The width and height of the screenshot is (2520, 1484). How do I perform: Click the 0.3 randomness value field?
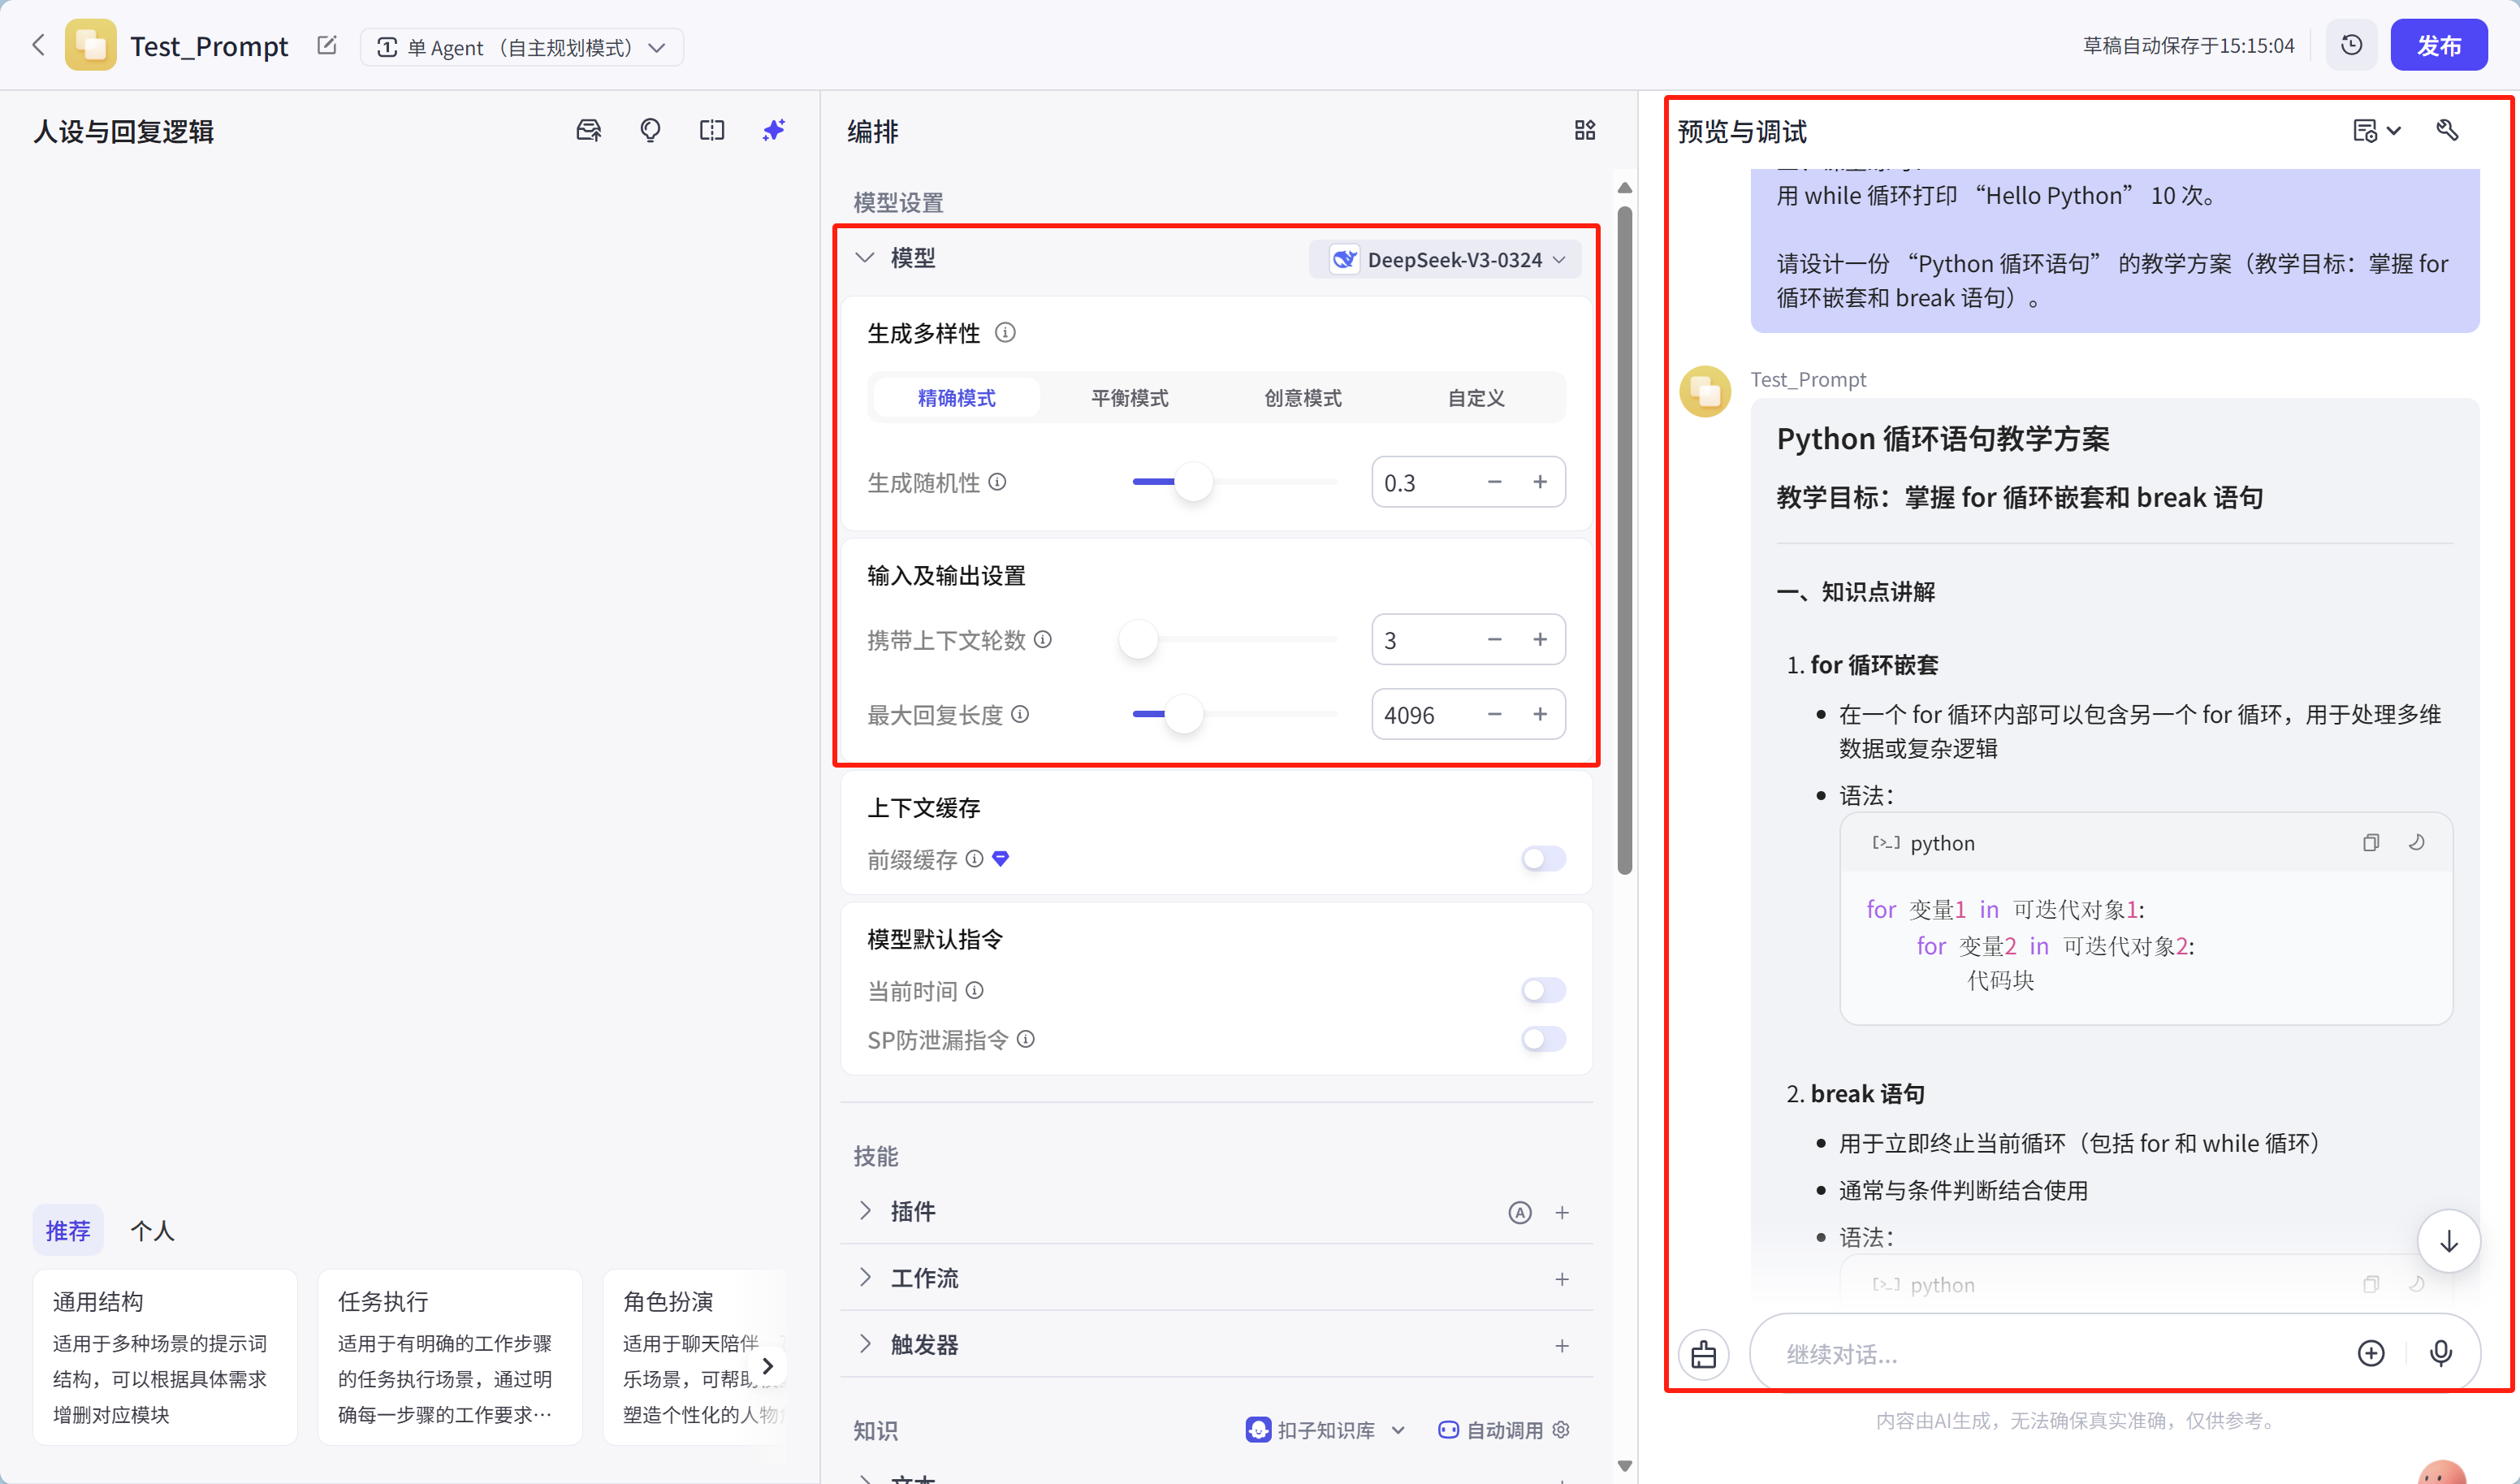coord(1422,483)
